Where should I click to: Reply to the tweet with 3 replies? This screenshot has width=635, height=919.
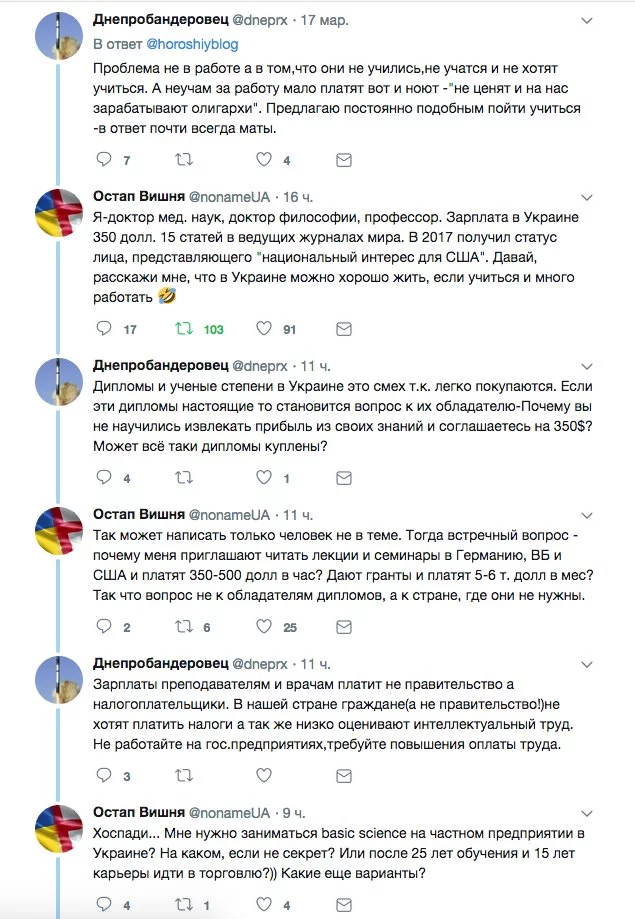(x=104, y=776)
